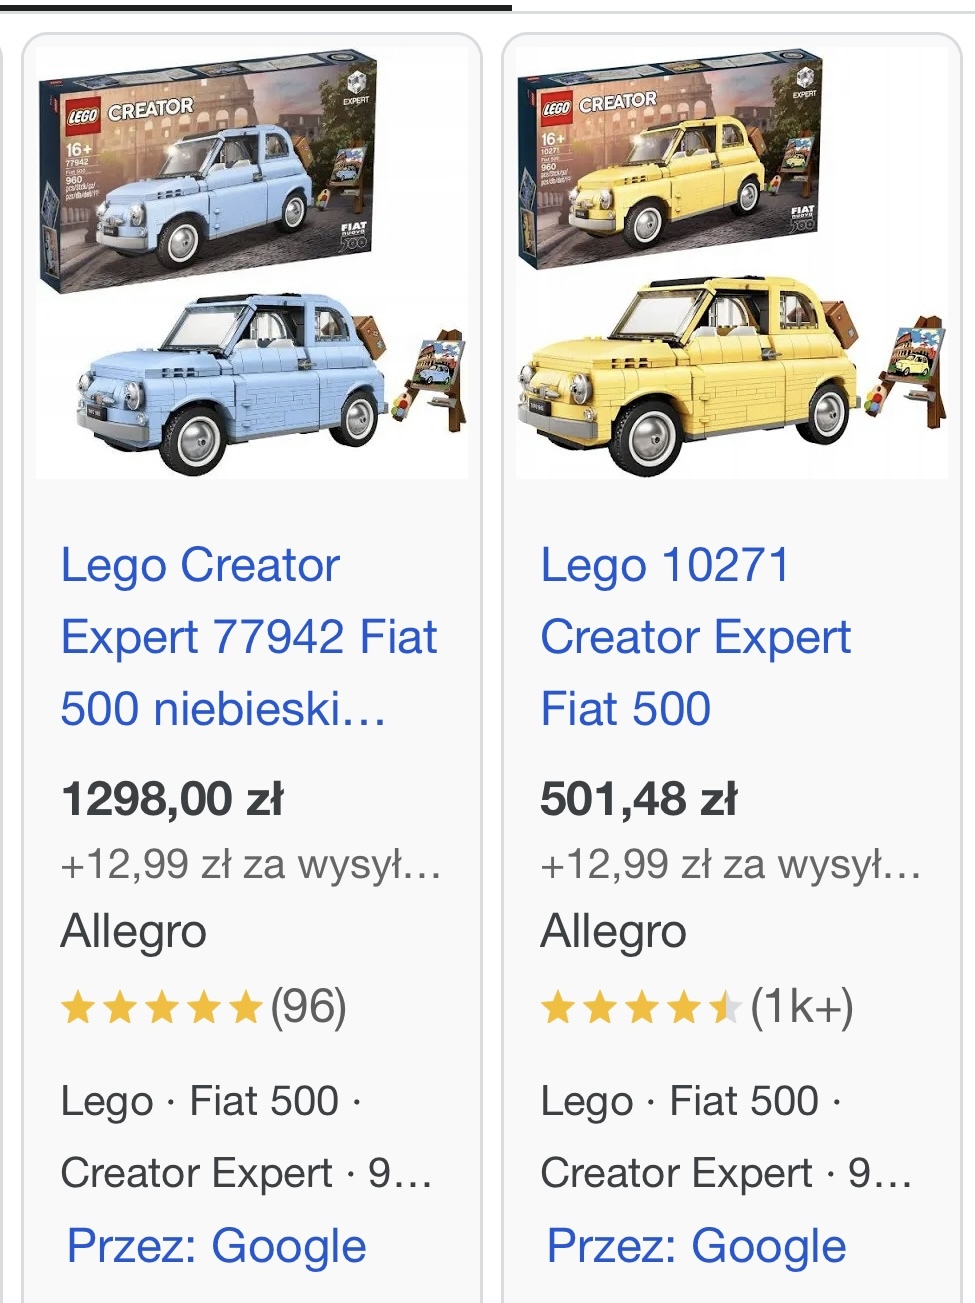Open the yellow Lego Fiat 500 product image
The image size is (975, 1303).
pyautogui.click(x=732, y=263)
